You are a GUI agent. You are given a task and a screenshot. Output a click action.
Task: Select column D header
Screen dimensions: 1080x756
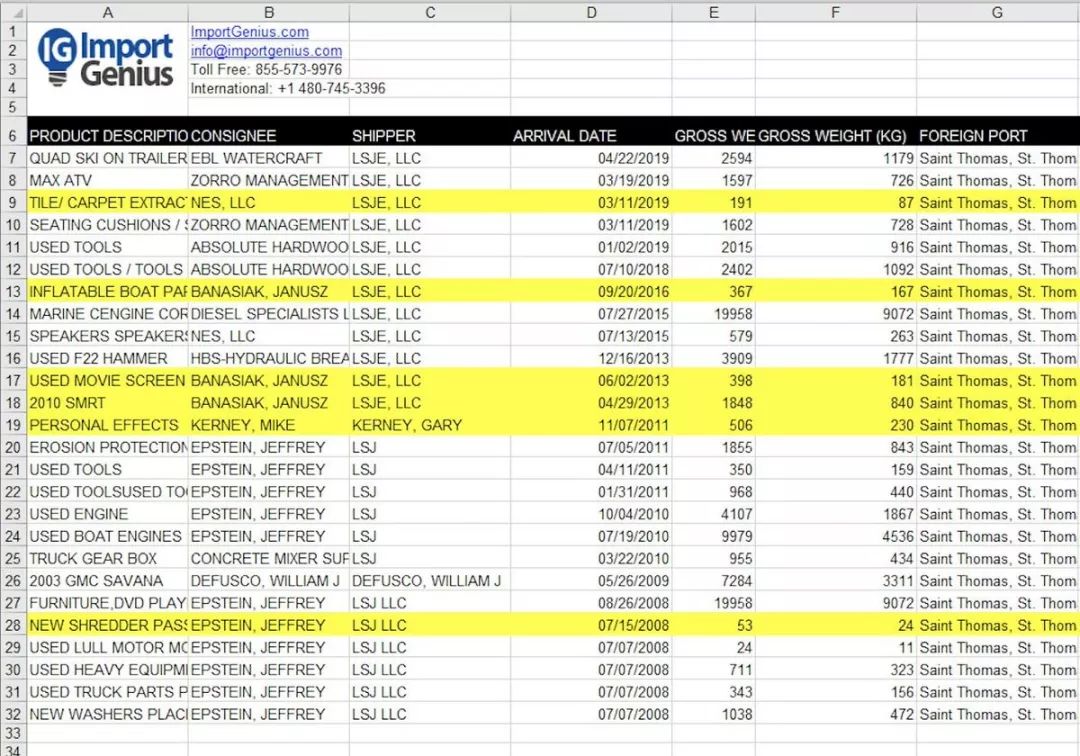point(591,12)
